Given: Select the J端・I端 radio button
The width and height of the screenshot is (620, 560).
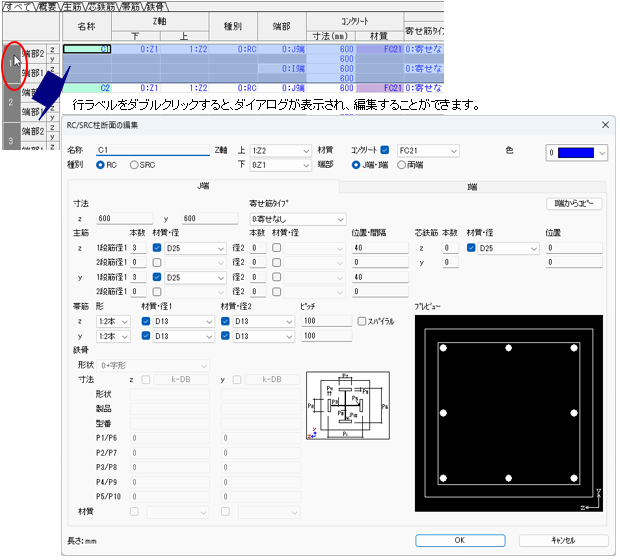Looking at the screenshot, I should pos(356,165).
